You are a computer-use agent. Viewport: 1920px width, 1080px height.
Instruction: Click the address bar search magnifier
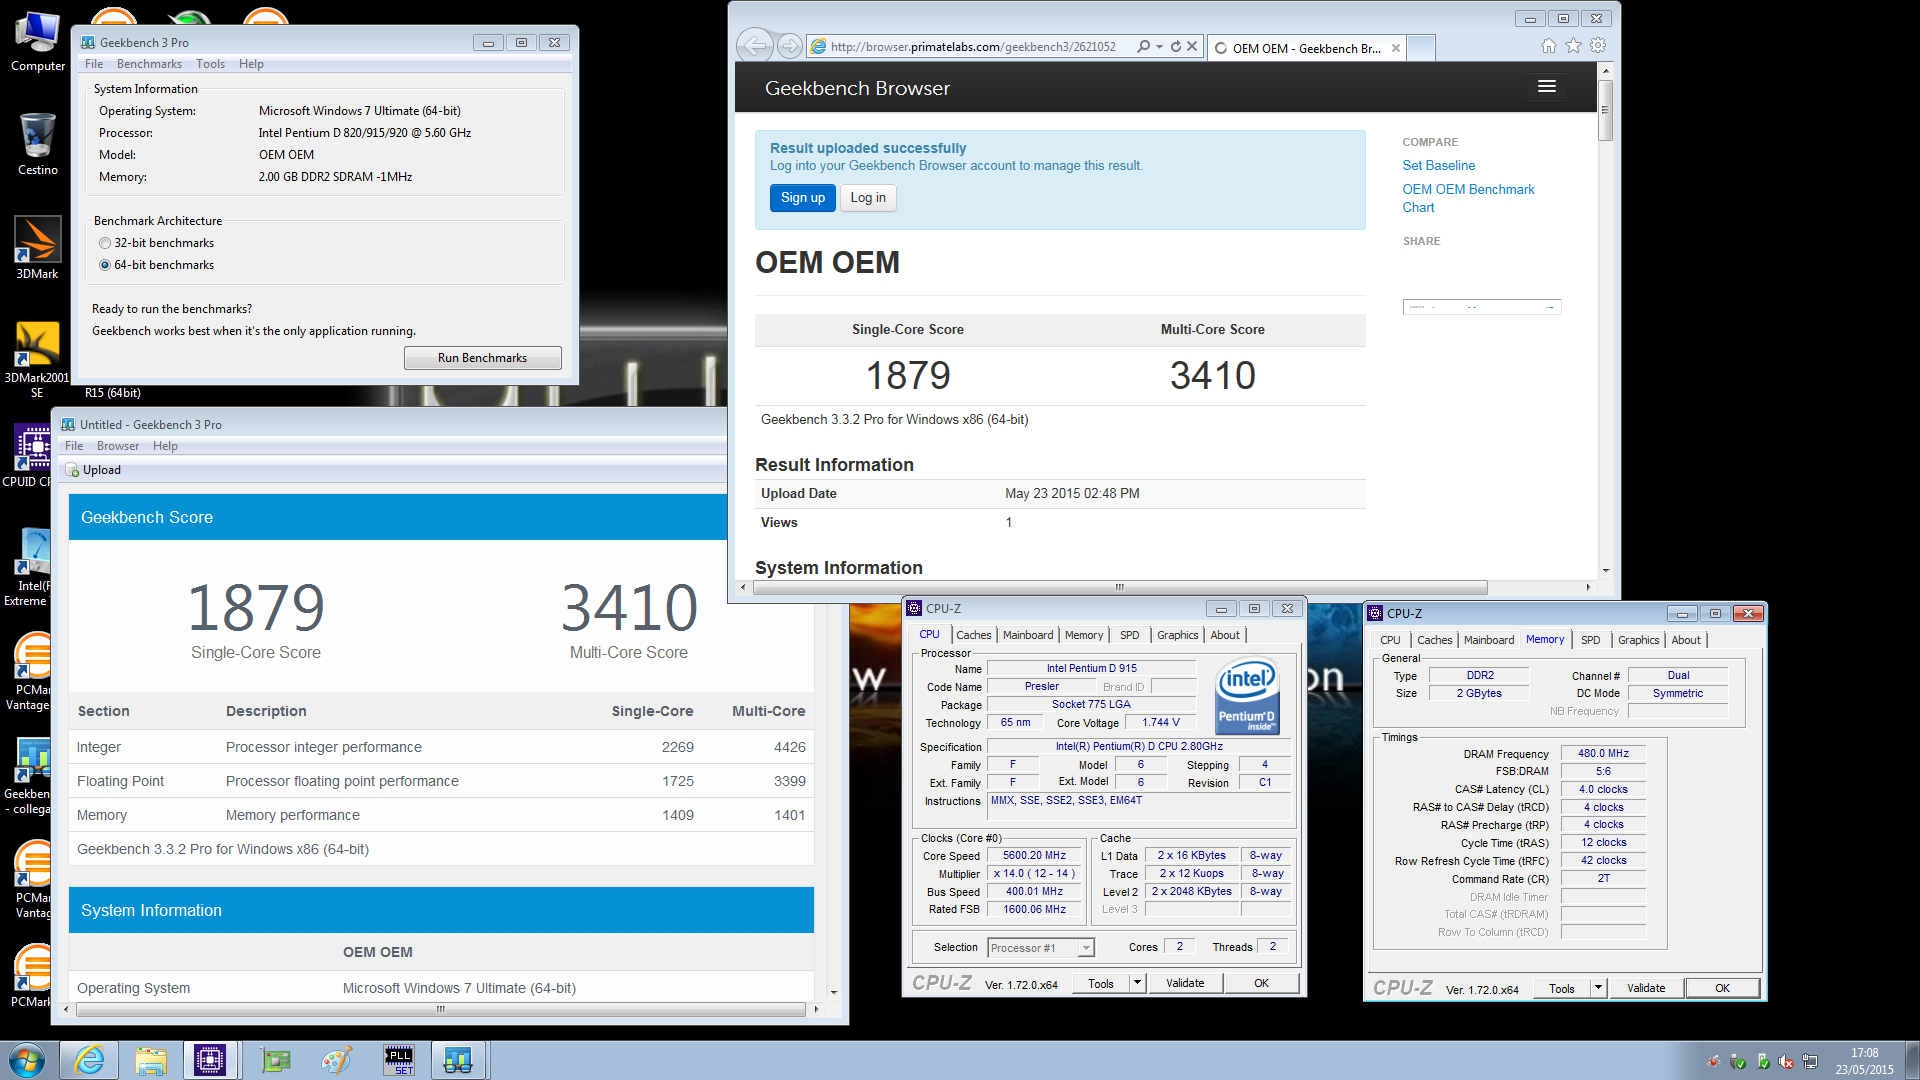pos(1143,46)
